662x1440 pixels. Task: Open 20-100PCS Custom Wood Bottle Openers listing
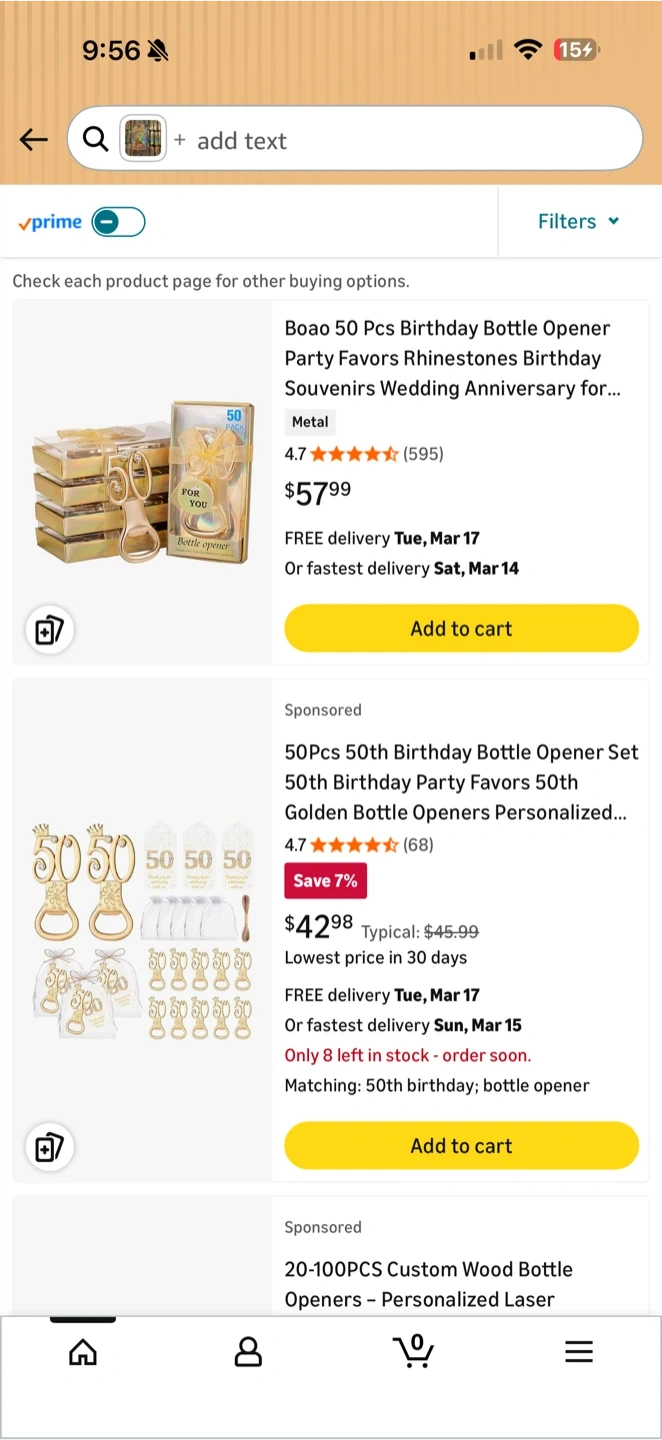pyautogui.click(x=428, y=1284)
